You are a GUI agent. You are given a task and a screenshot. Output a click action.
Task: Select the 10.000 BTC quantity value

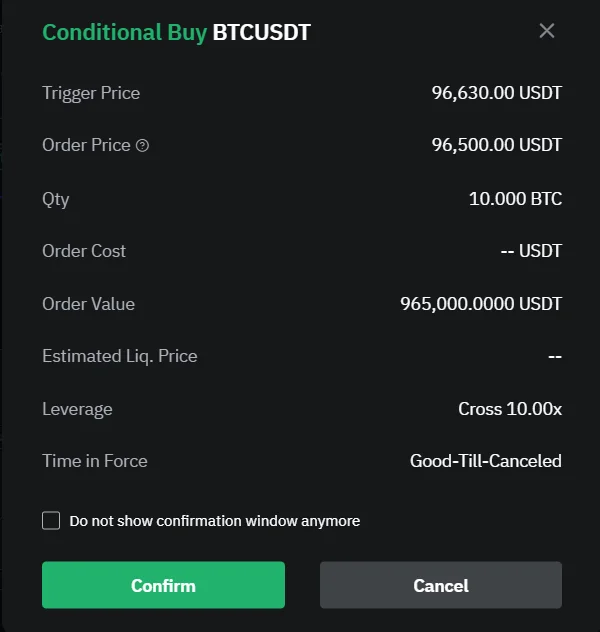[515, 198]
